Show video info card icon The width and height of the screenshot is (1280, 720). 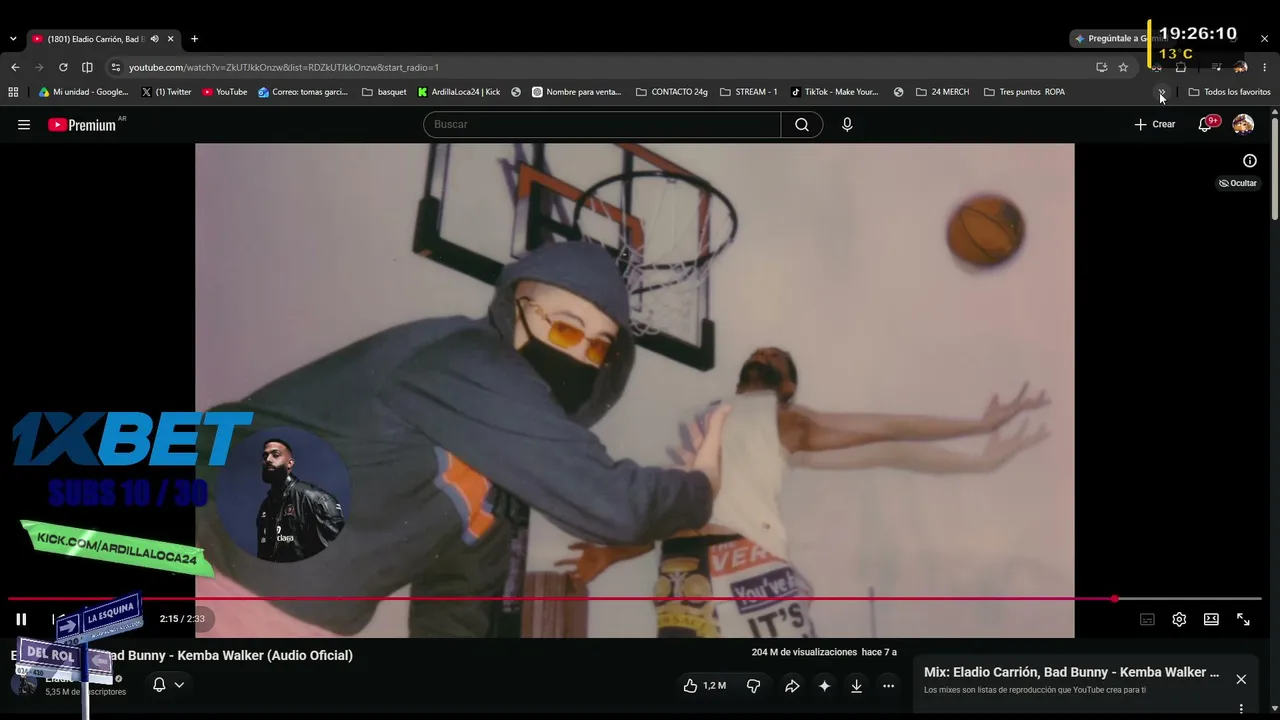[x=1250, y=160]
